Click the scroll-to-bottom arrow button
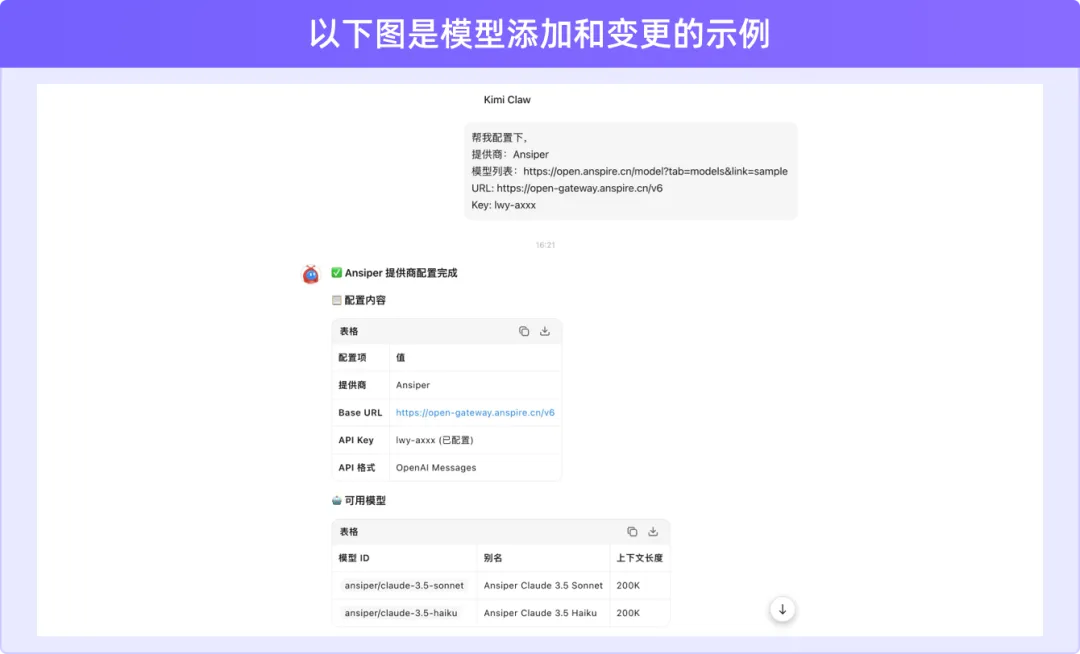The width and height of the screenshot is (1080, 654). pos(782,609)
